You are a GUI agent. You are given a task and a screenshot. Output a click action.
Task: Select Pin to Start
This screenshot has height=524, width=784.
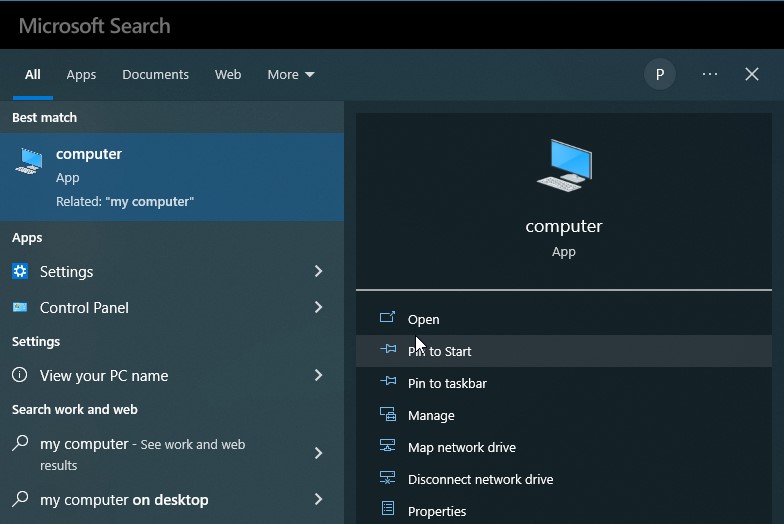tap(564, 351)
